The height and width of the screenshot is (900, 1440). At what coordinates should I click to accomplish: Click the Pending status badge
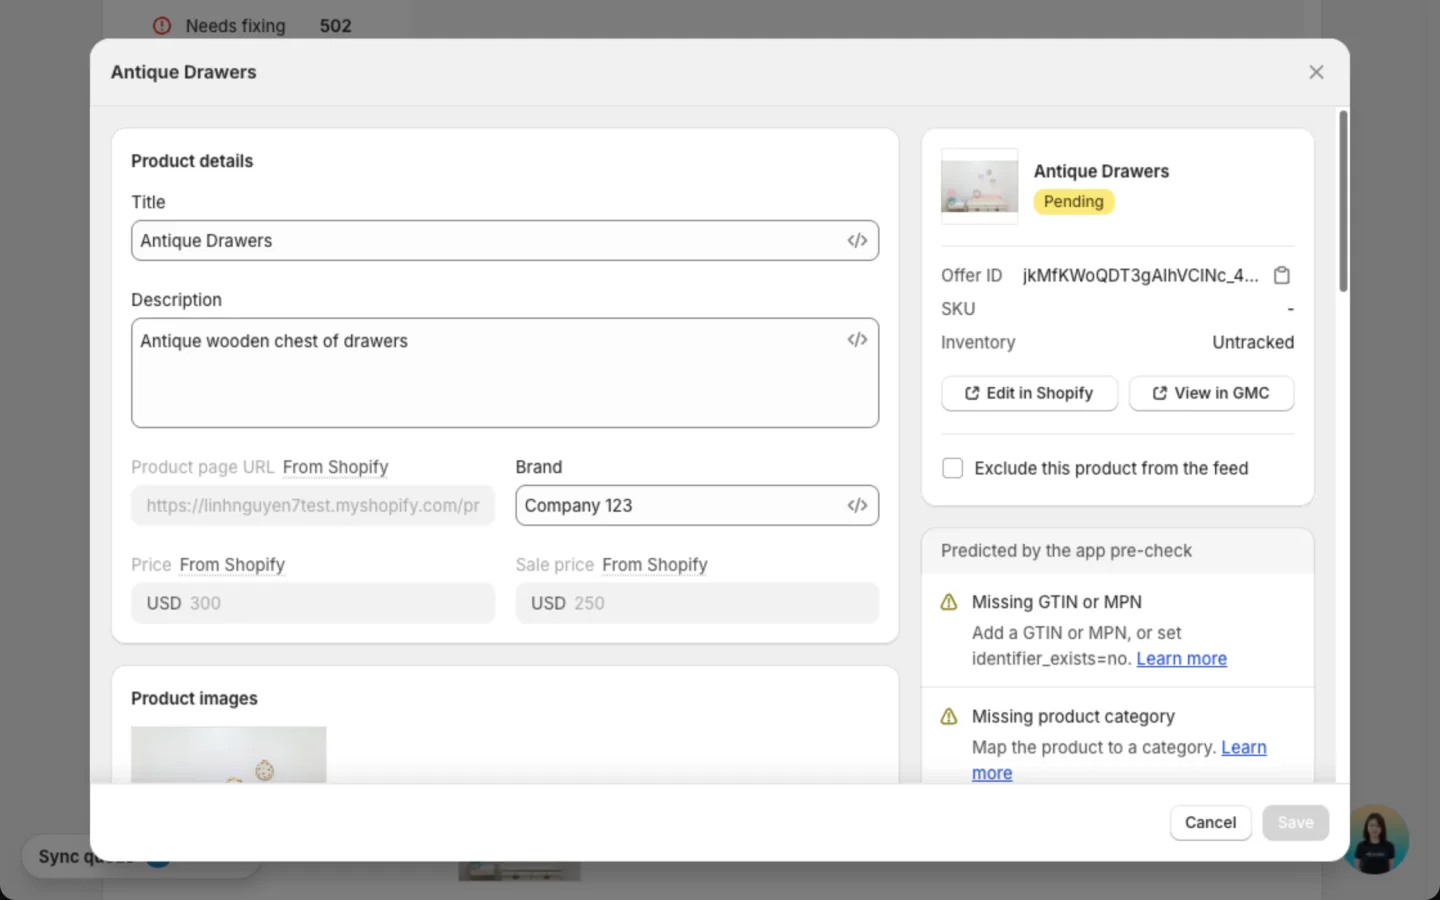(1073, 201)
